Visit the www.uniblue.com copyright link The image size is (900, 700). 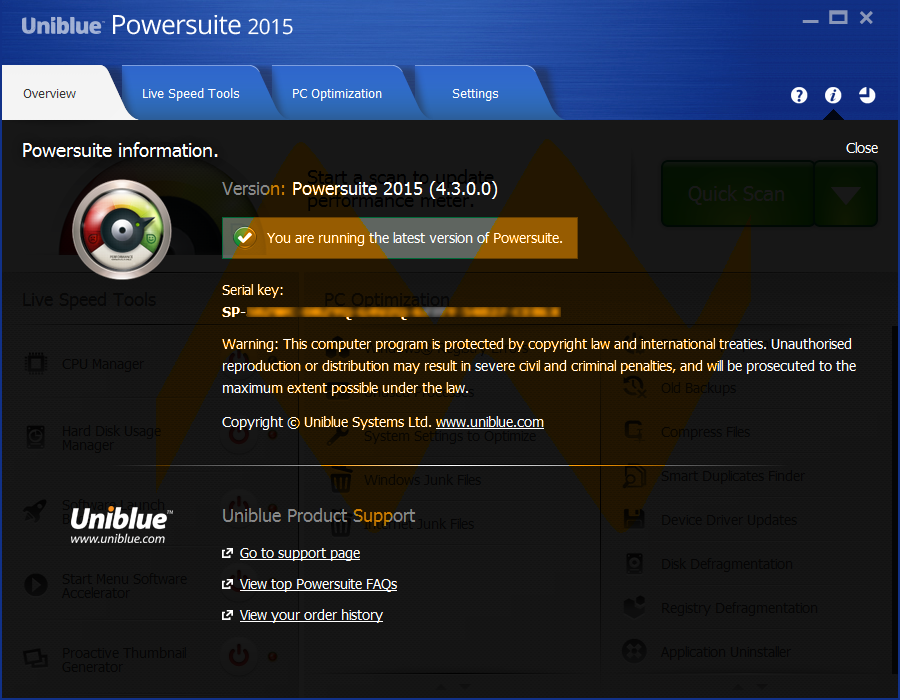pos(490,422)
